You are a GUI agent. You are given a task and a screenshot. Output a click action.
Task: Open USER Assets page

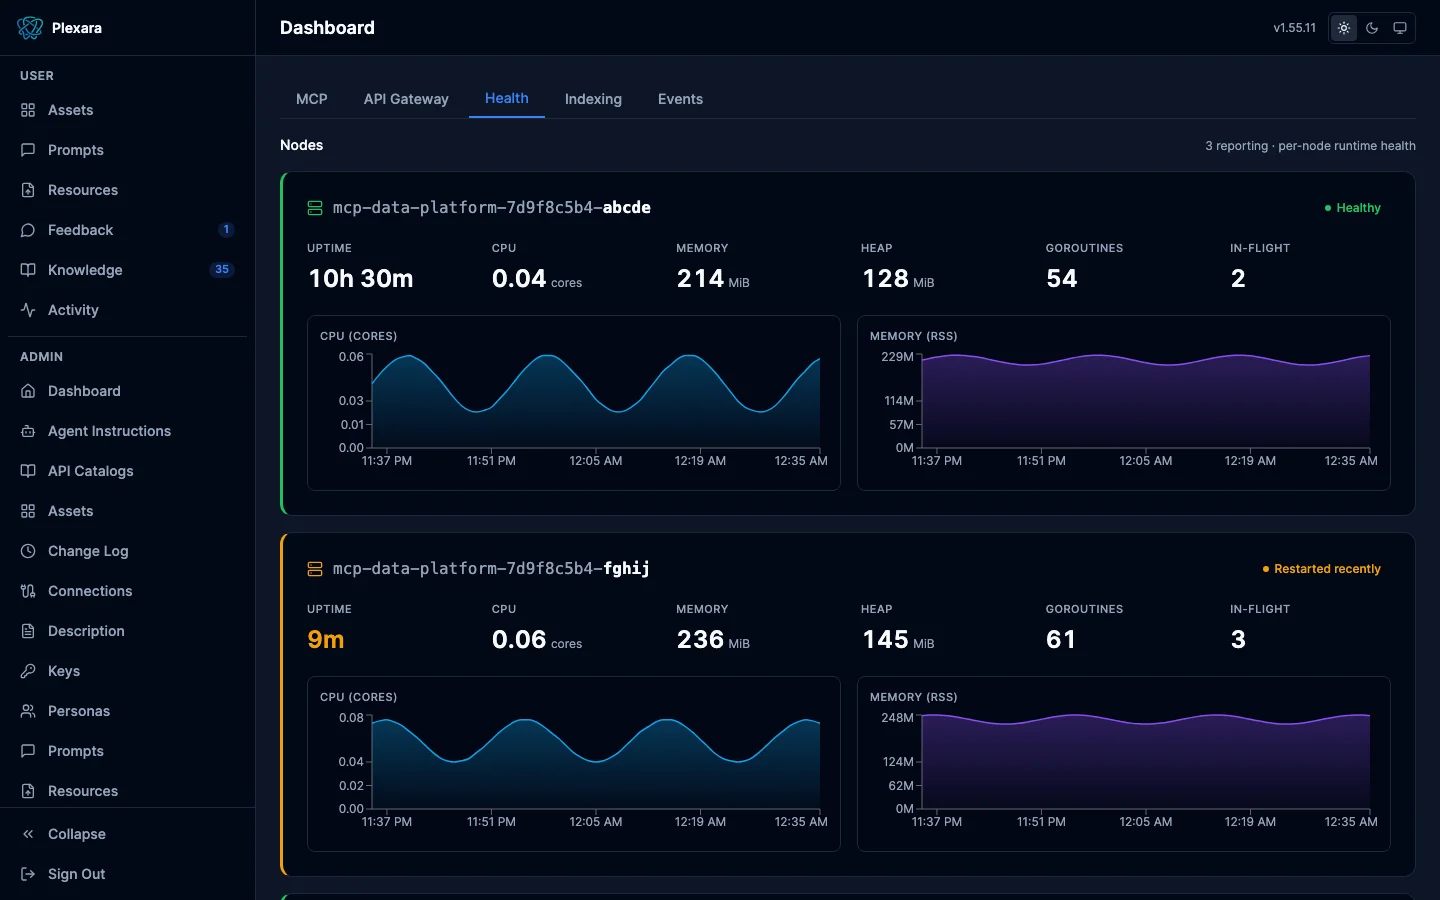click(x=127, y=110)
